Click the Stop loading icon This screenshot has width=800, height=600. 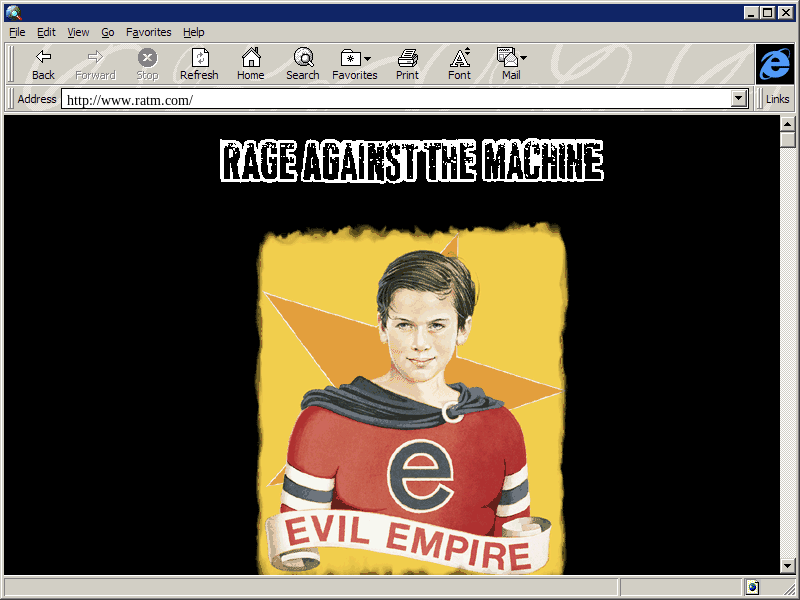click(x=147, y=58)
